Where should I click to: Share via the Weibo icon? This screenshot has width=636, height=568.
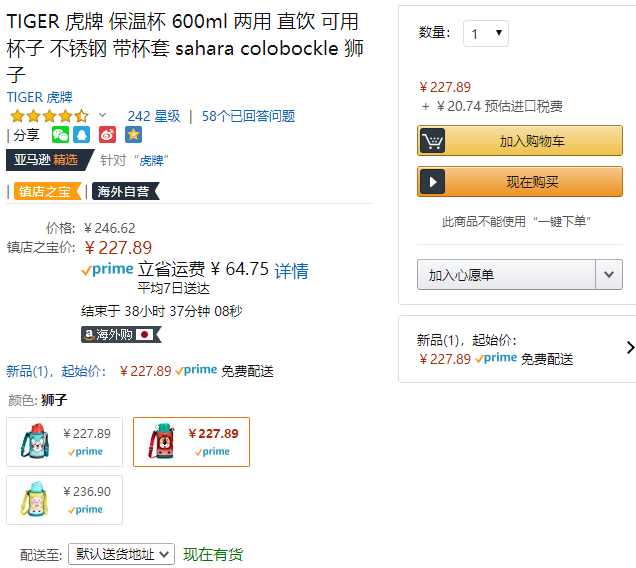coord(107,135)
